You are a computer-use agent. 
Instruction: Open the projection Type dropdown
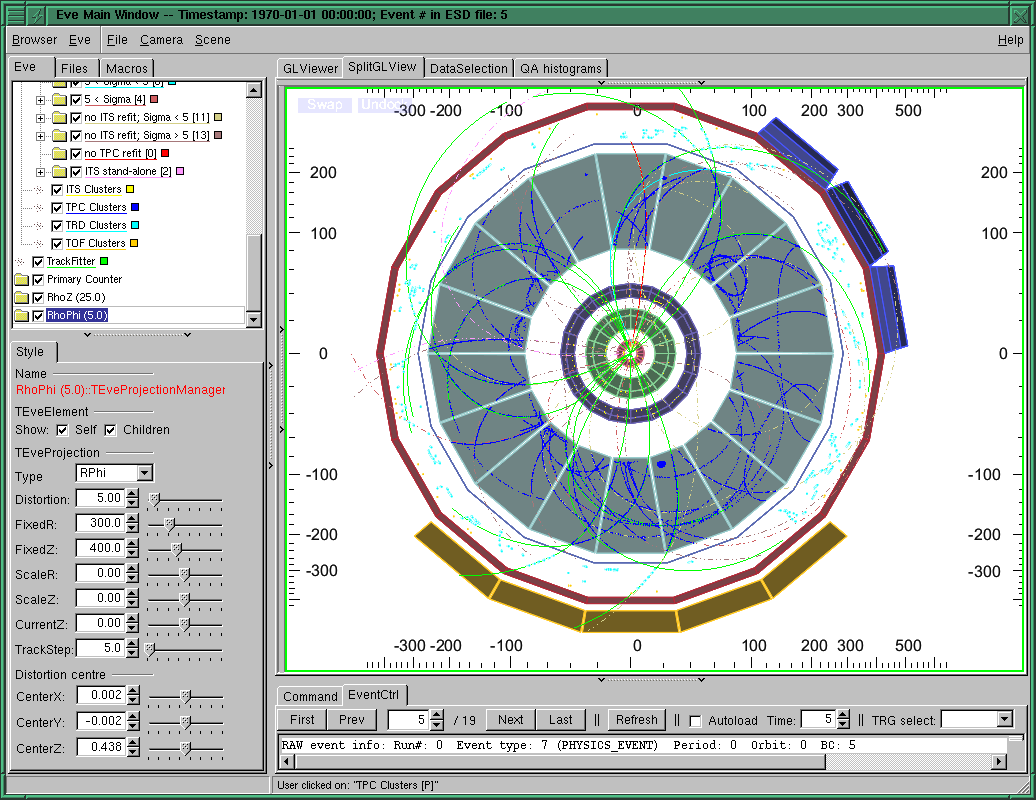tap(145, 473)
